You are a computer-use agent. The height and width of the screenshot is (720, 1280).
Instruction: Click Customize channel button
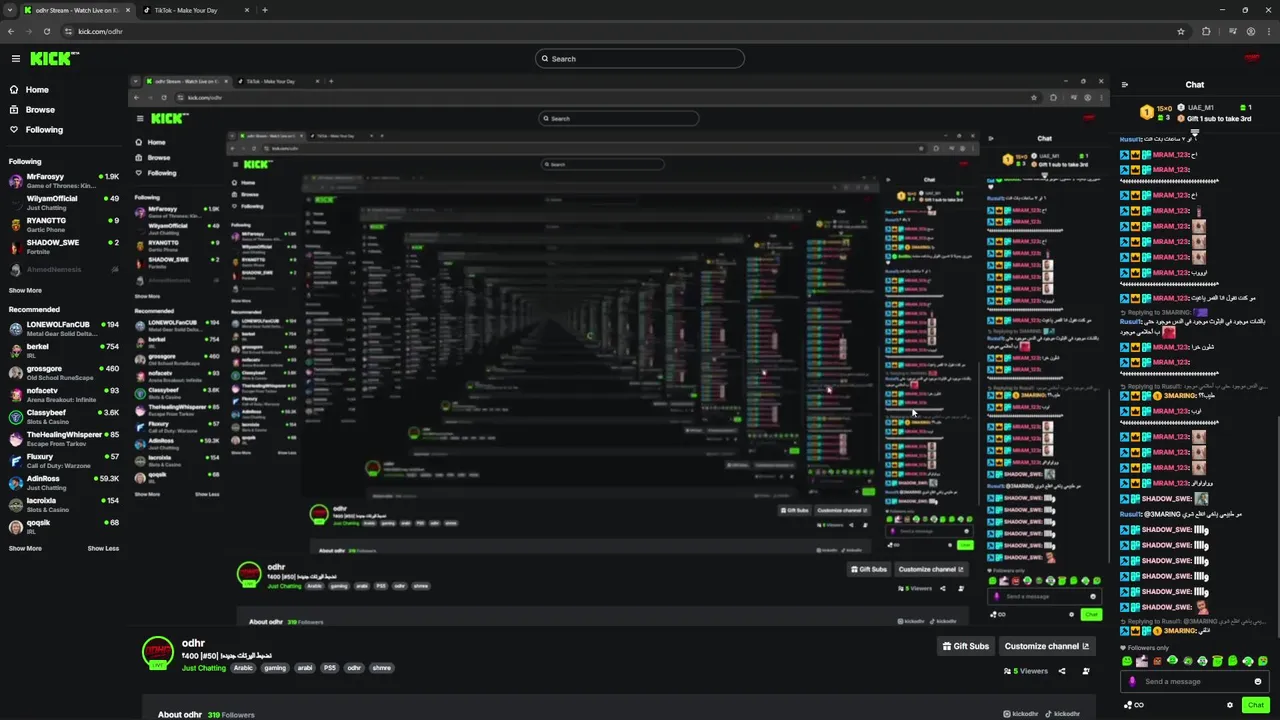point(1047,646)
